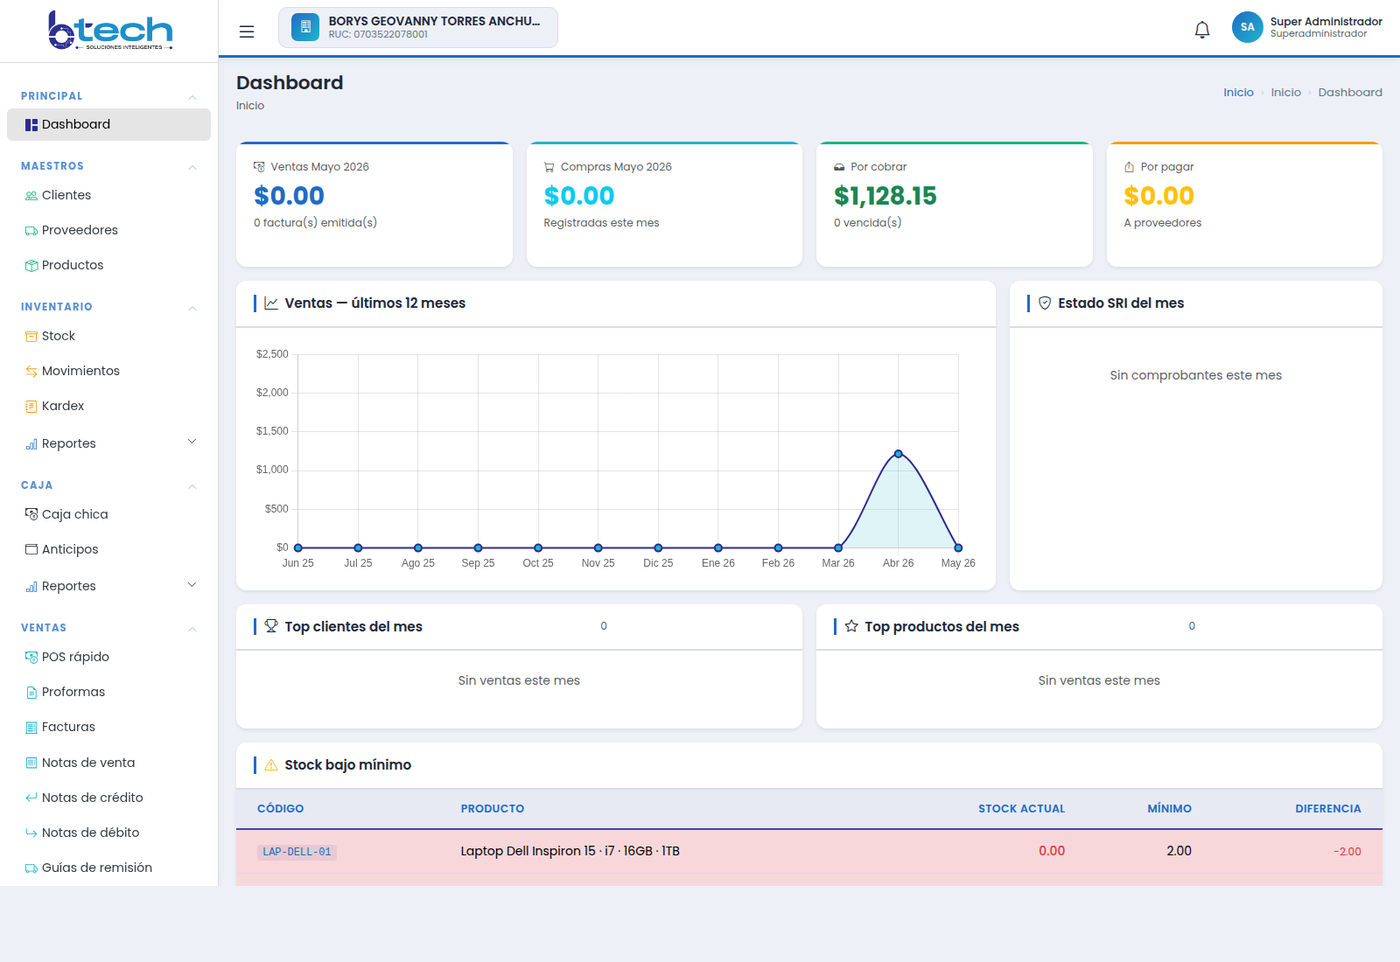Click the Caja chica cash icon

click(x=31, y=515)
